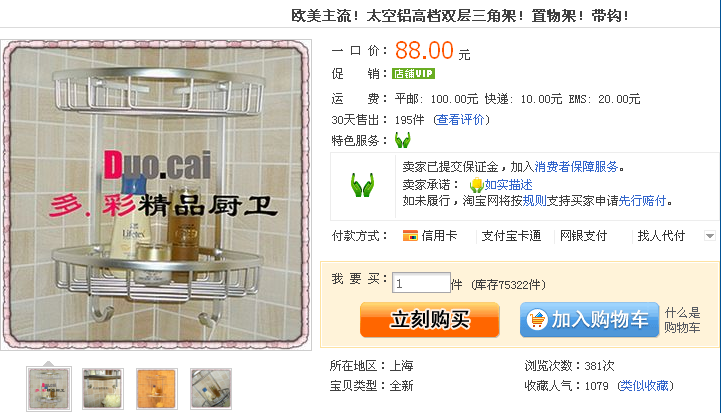Select the 支付宝卡通 payment option

click(511, 236)
